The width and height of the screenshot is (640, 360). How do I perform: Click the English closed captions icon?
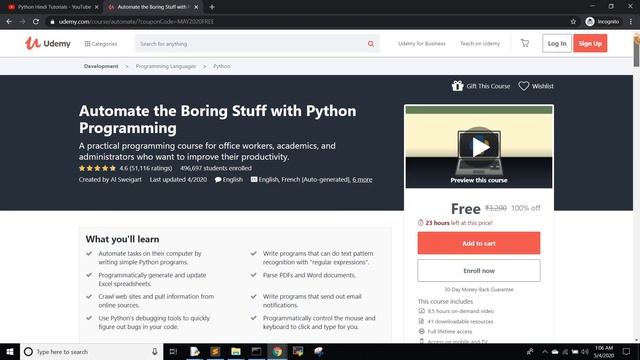(x=253, y=180)
